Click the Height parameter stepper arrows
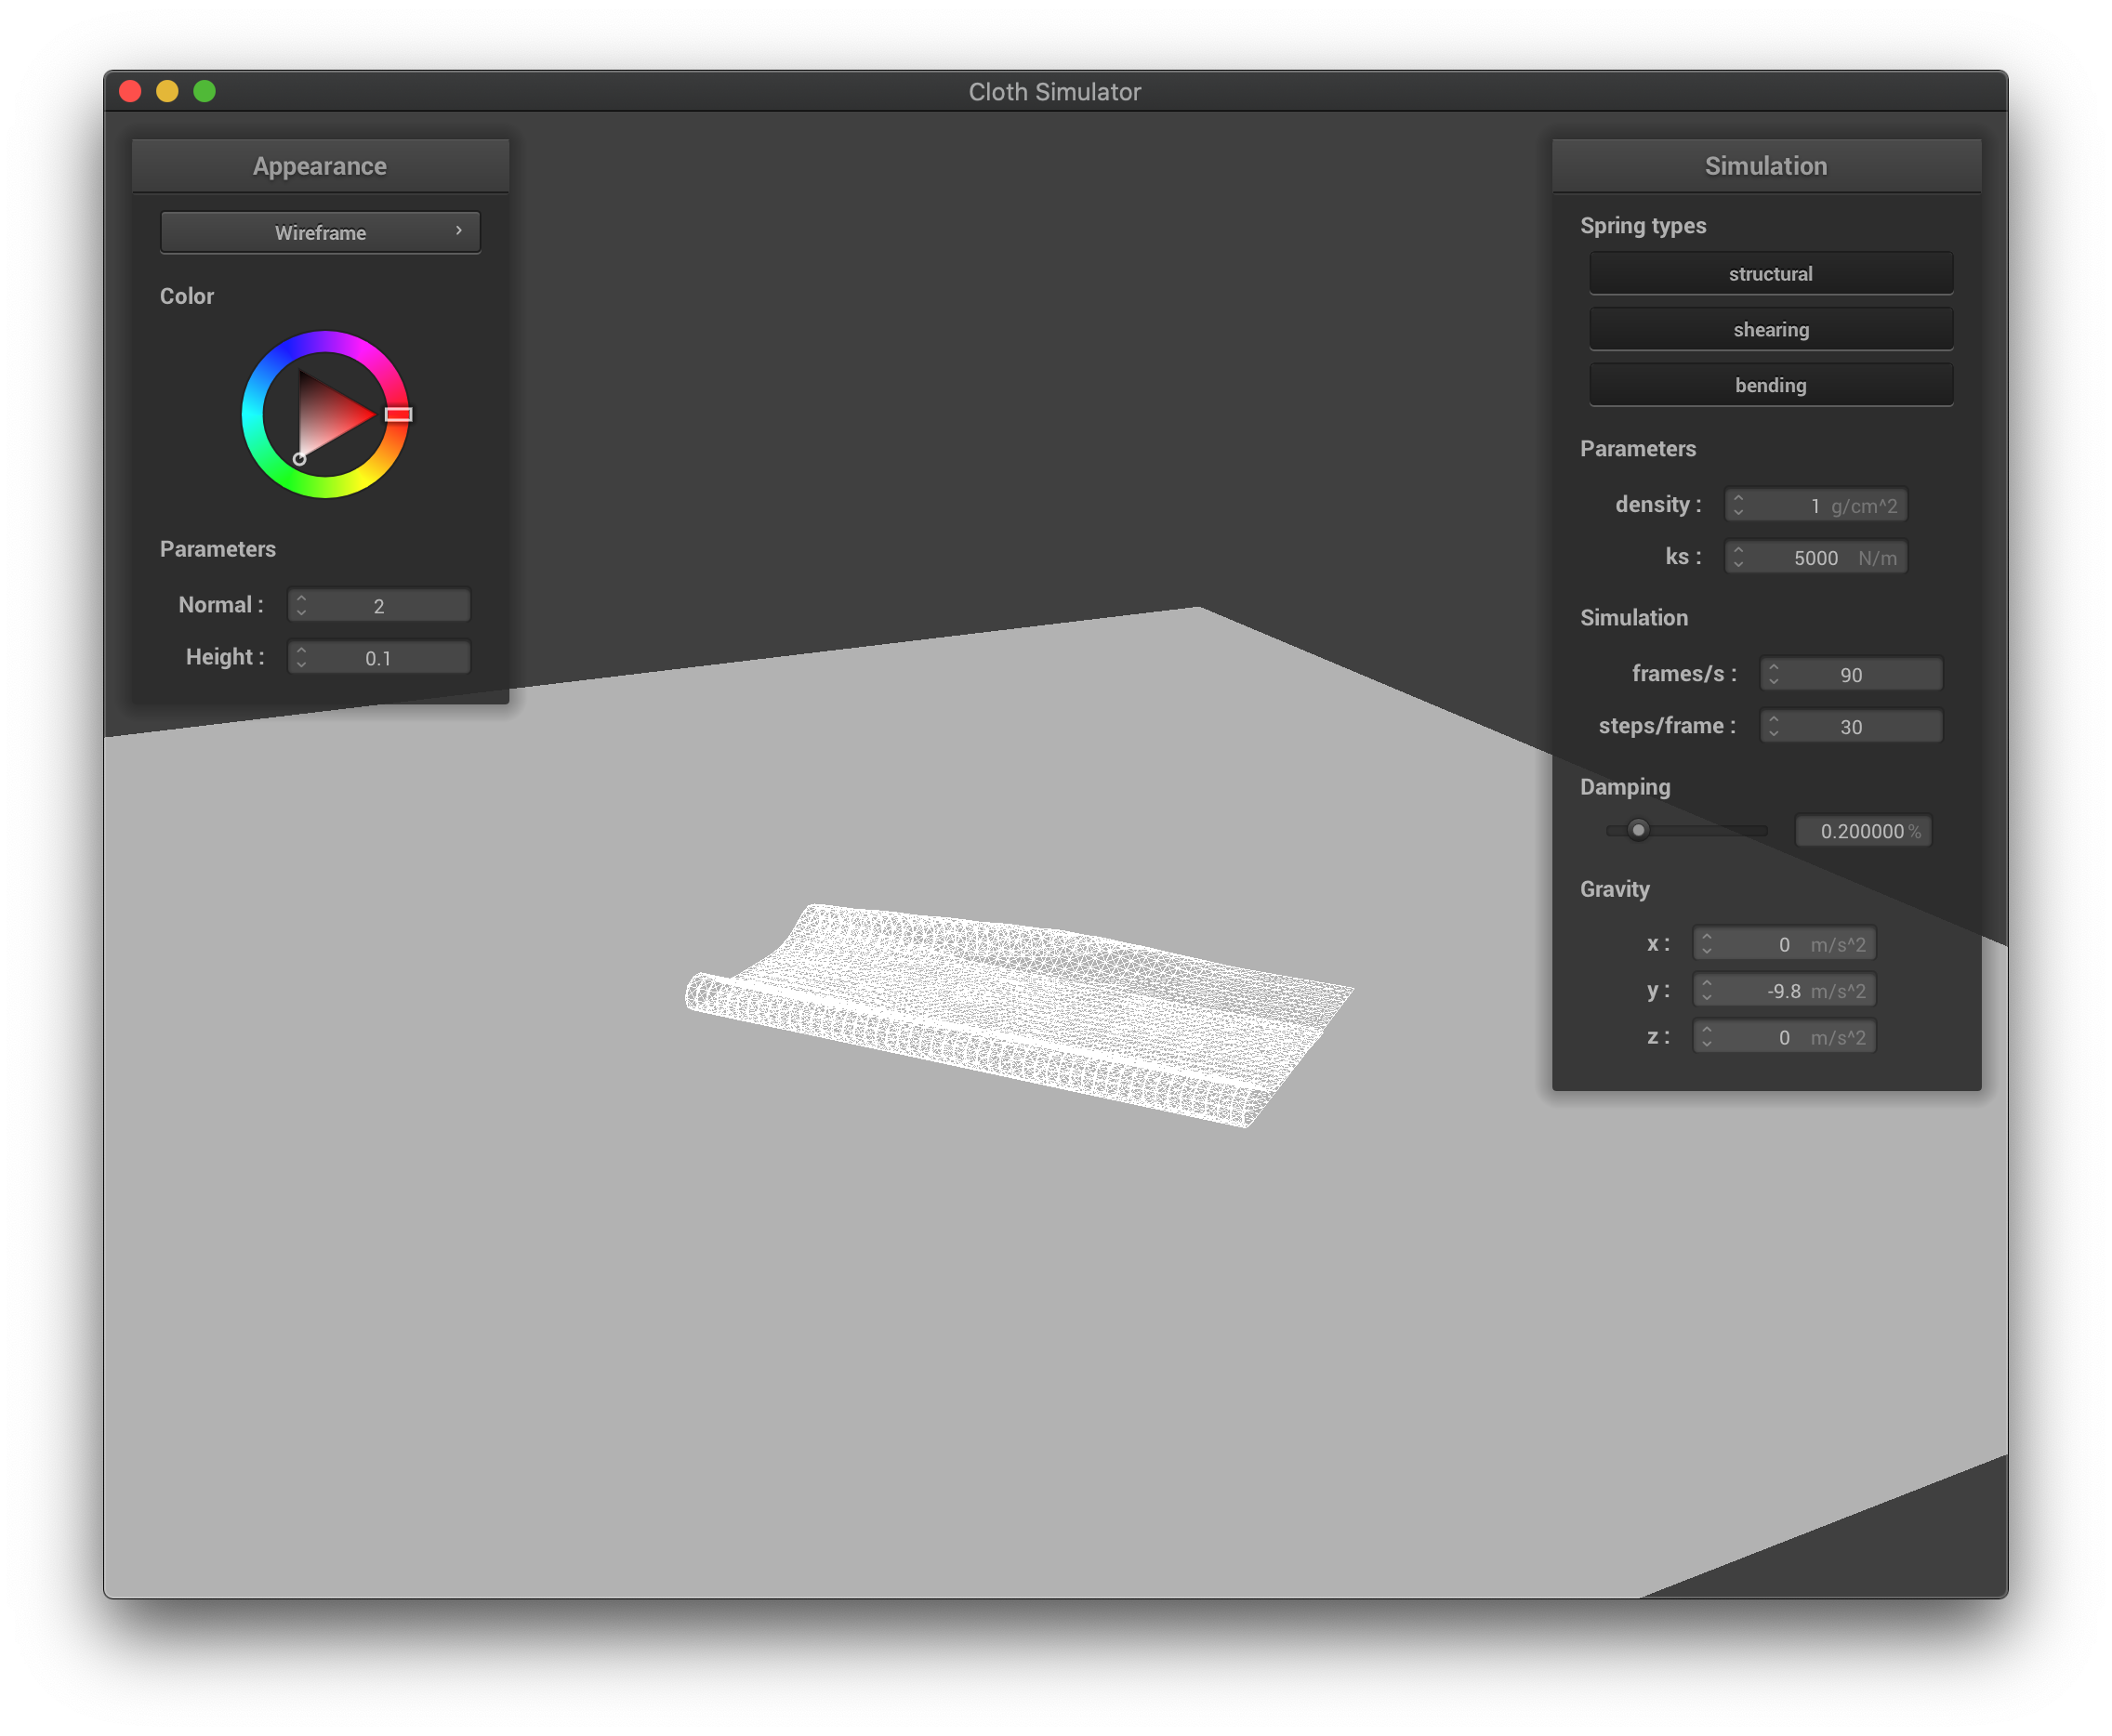Image resolution: width=2112 pixels, height=1736 pixels. point(301,657)
